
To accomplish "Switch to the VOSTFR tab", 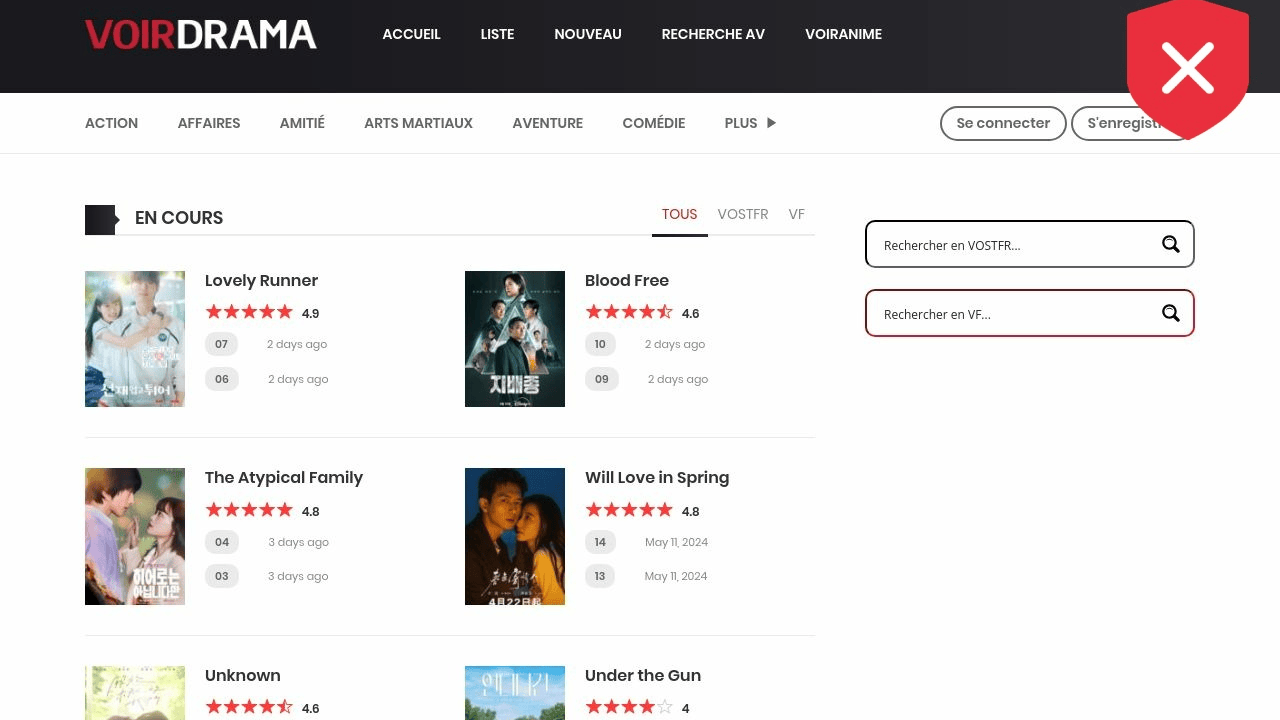I will pyautogui.click(x=743, y=214).
